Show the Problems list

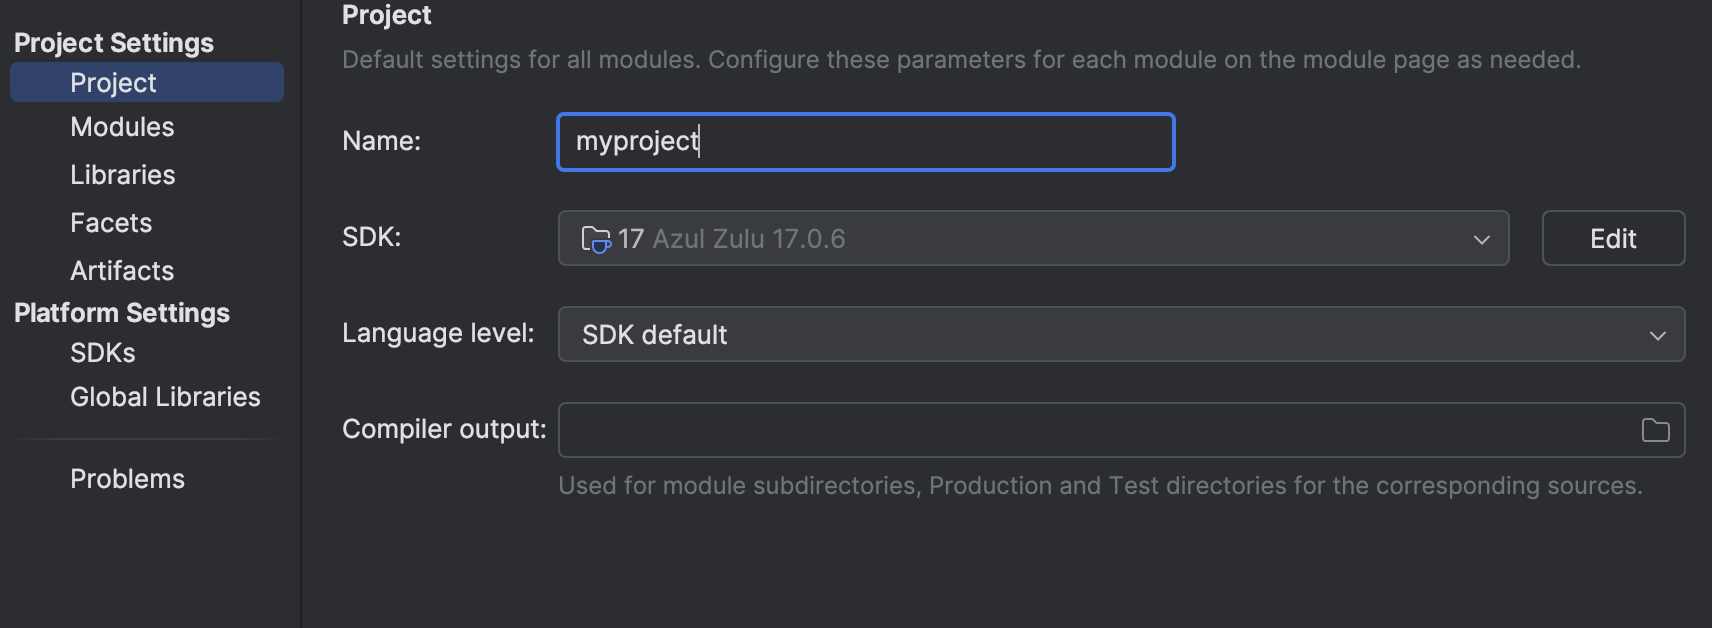coord(127,479)
